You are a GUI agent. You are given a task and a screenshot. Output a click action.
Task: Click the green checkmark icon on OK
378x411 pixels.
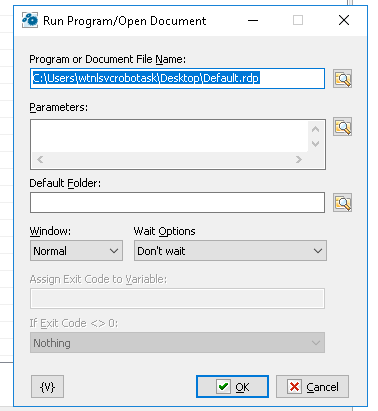click(x=223, y=387)
